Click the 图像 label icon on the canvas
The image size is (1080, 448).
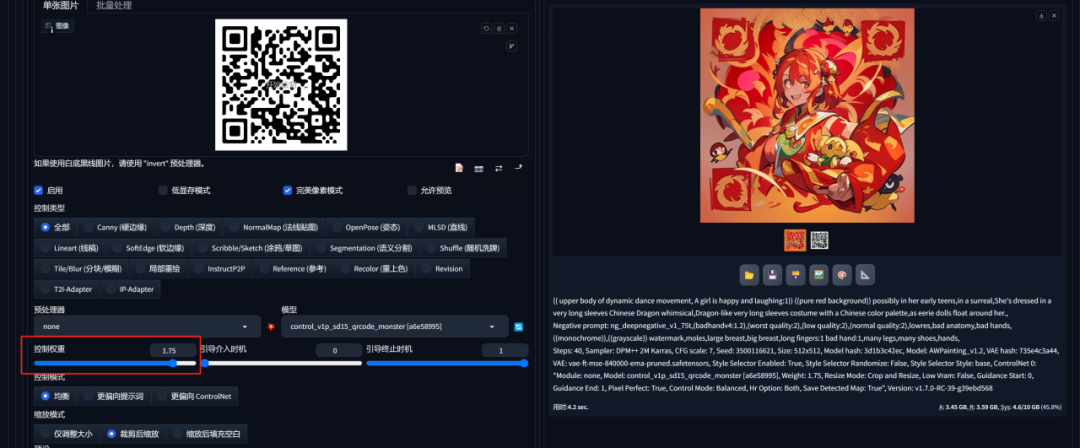(57, 26)
